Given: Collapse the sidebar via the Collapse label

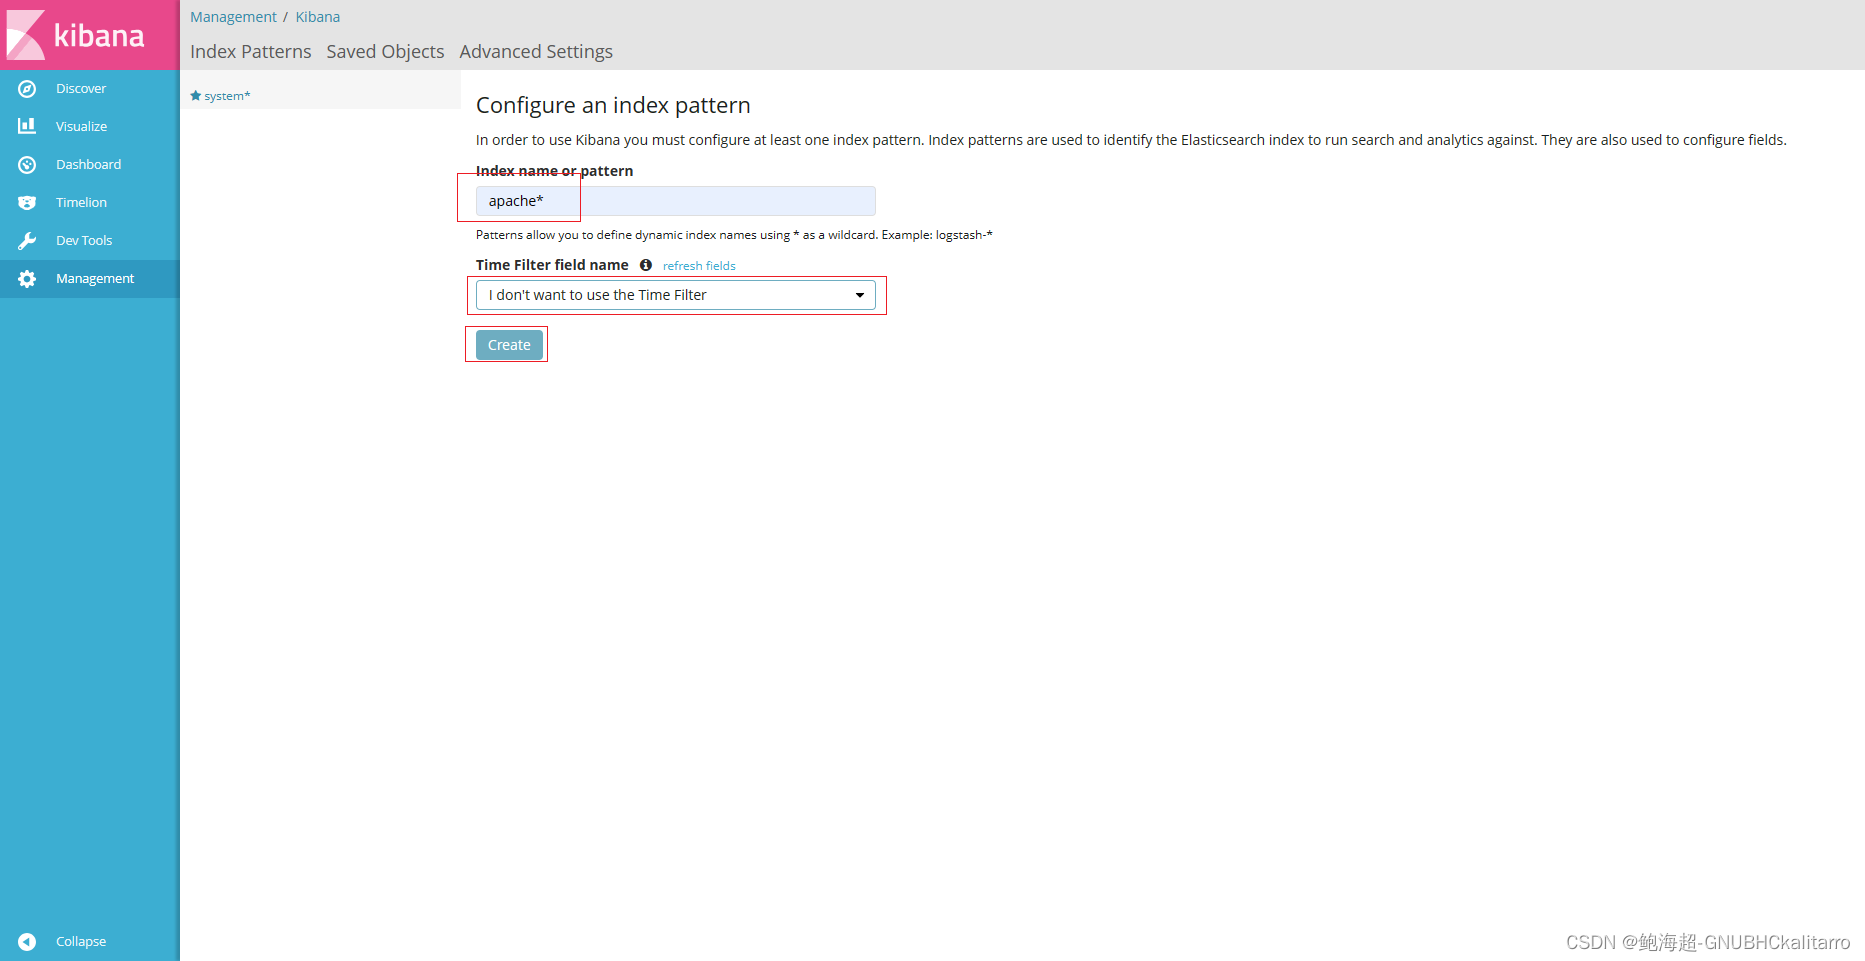Looking at the screenshot, I should tap(81, 942).
